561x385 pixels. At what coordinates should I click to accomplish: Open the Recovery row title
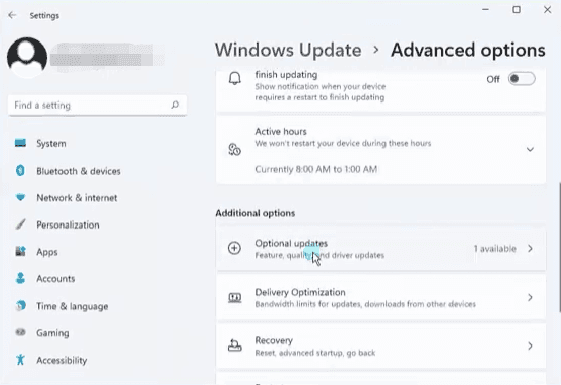[274, 340]
